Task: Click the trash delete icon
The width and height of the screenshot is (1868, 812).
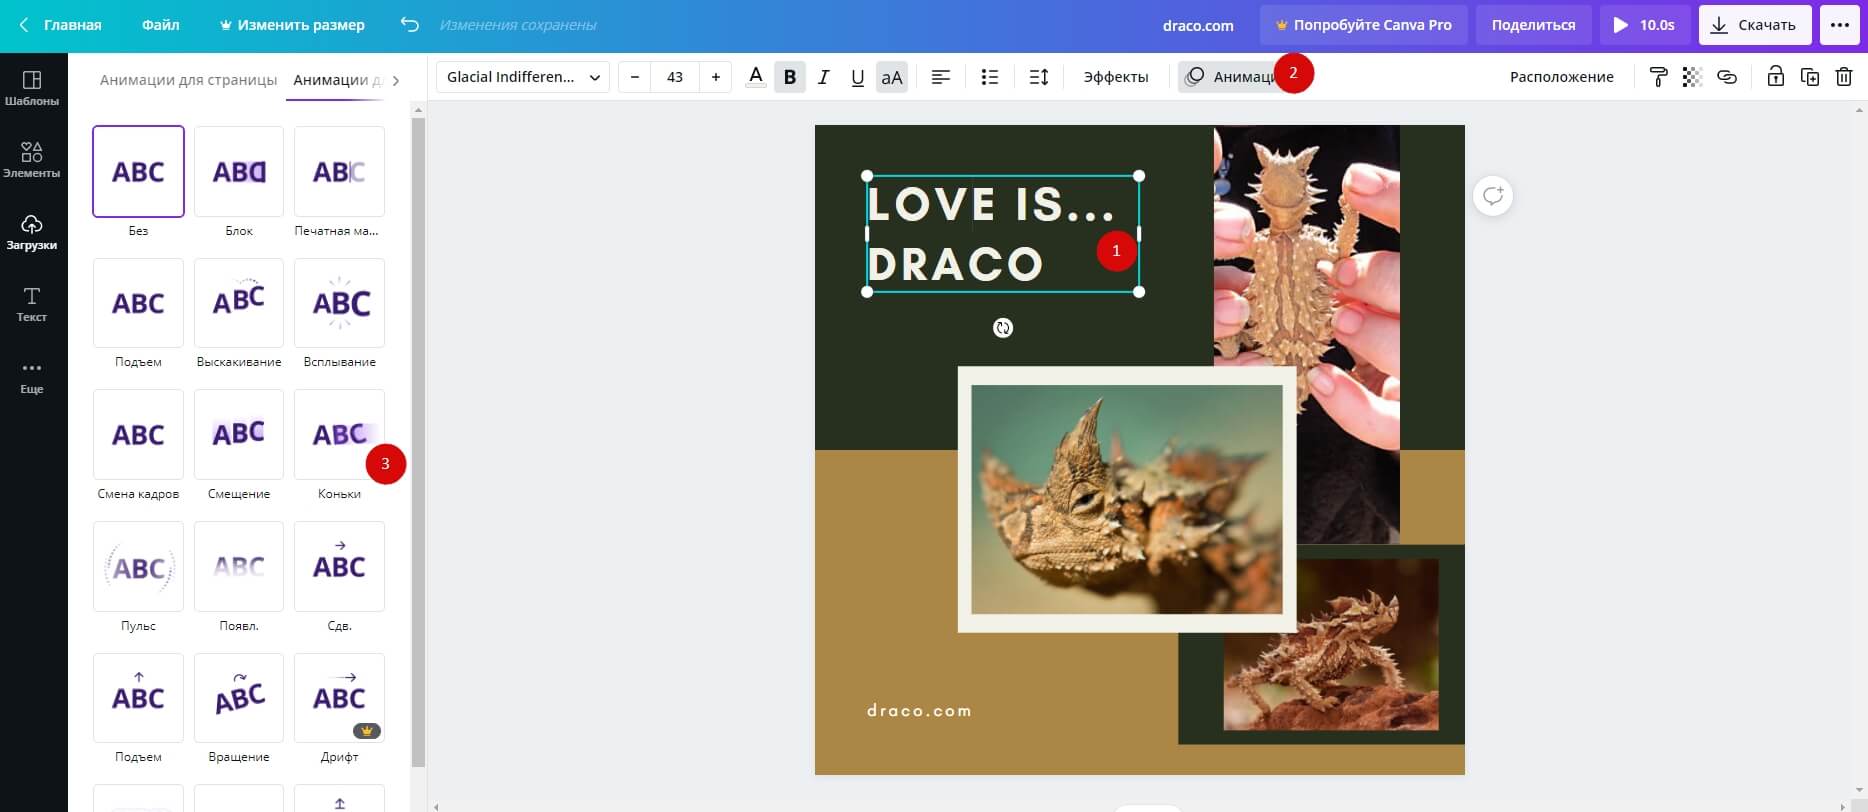Action: pos(1844,77)
